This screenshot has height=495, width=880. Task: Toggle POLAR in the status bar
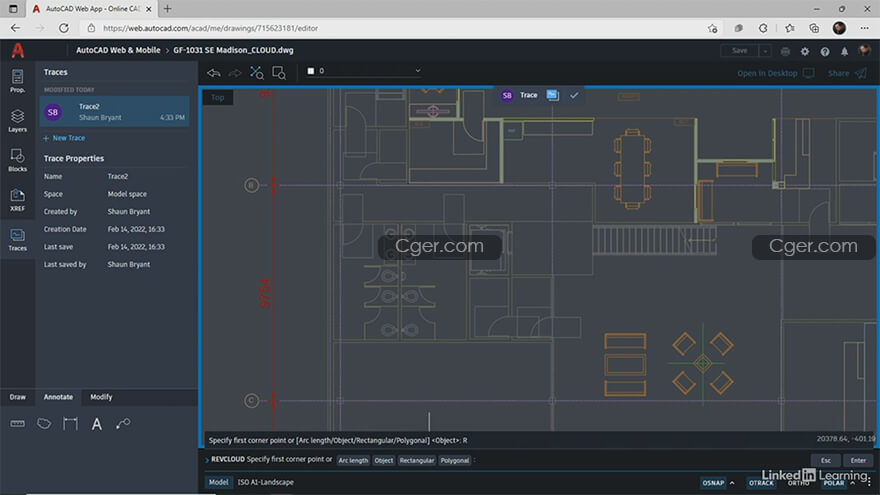(833, 483)
